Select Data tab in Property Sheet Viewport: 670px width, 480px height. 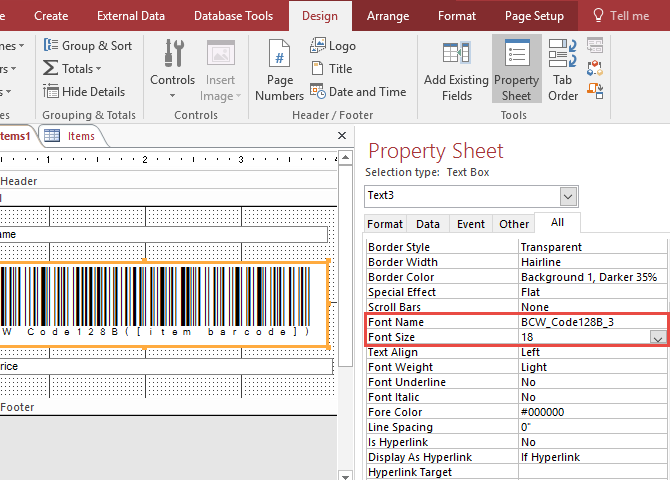tap(428, 224)
